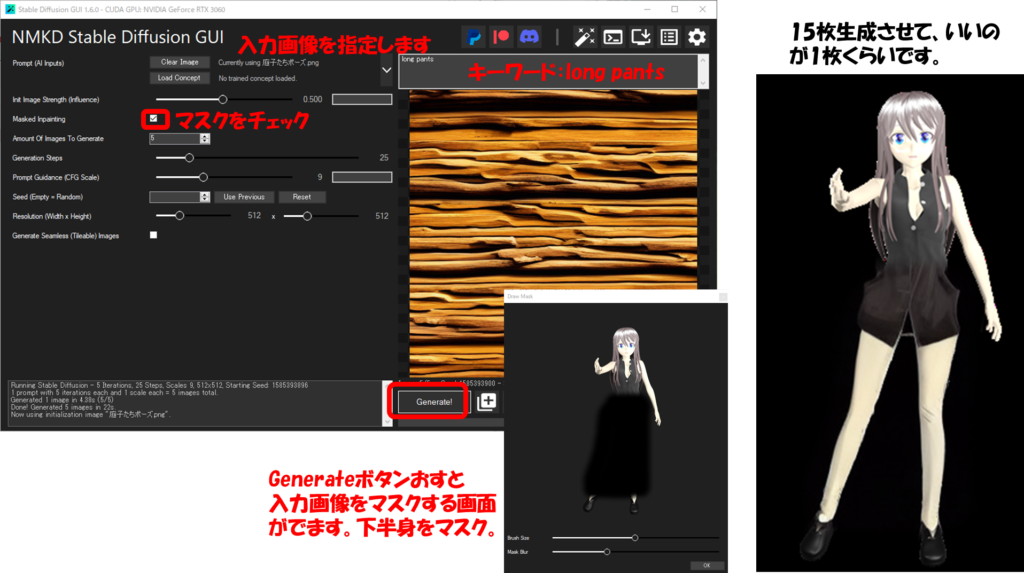1024x573 pixels.
Task: Minimize the Stable Diffusion GUI window
Action: tap(647, 9)
